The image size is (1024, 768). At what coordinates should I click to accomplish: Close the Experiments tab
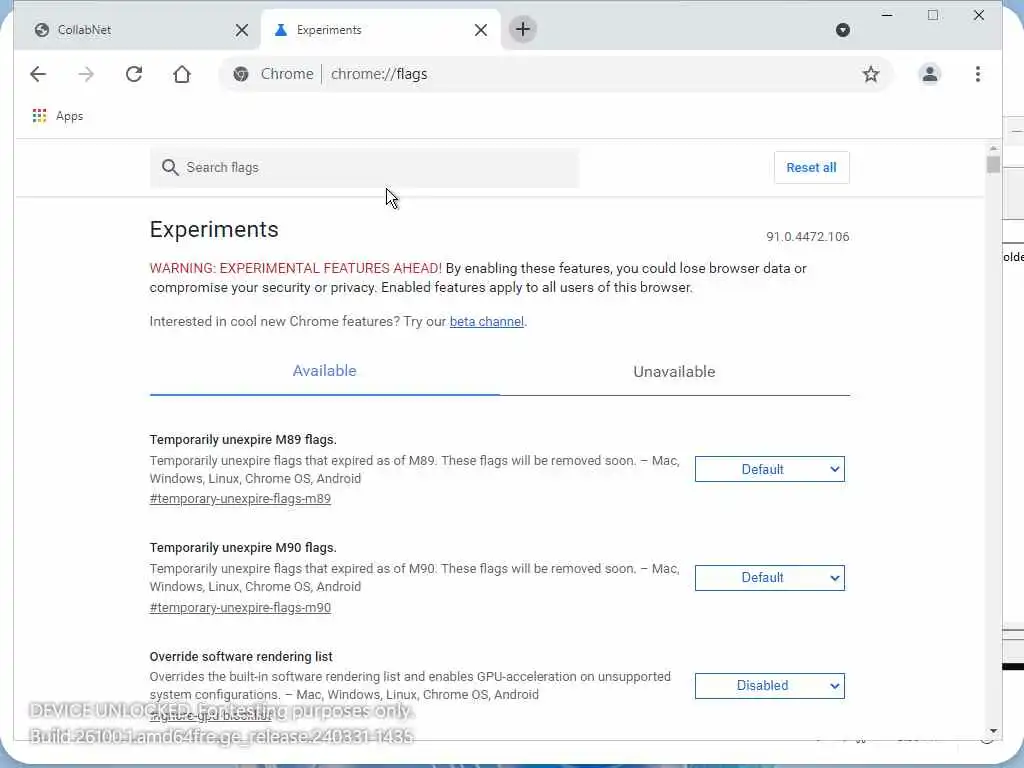[x=481, y=30]
